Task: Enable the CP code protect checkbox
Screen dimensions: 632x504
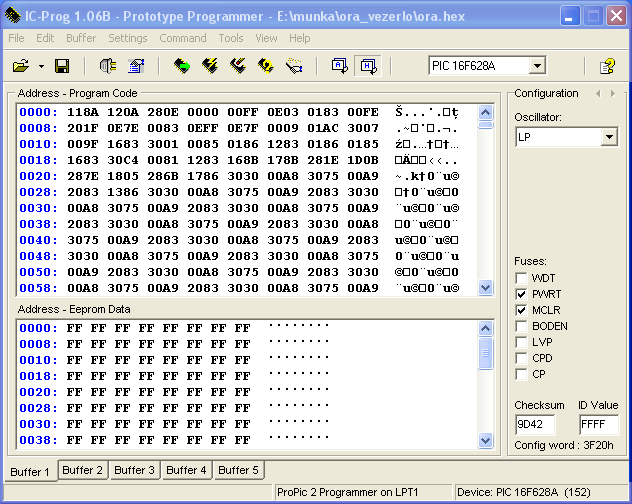Action: (521, 374)
